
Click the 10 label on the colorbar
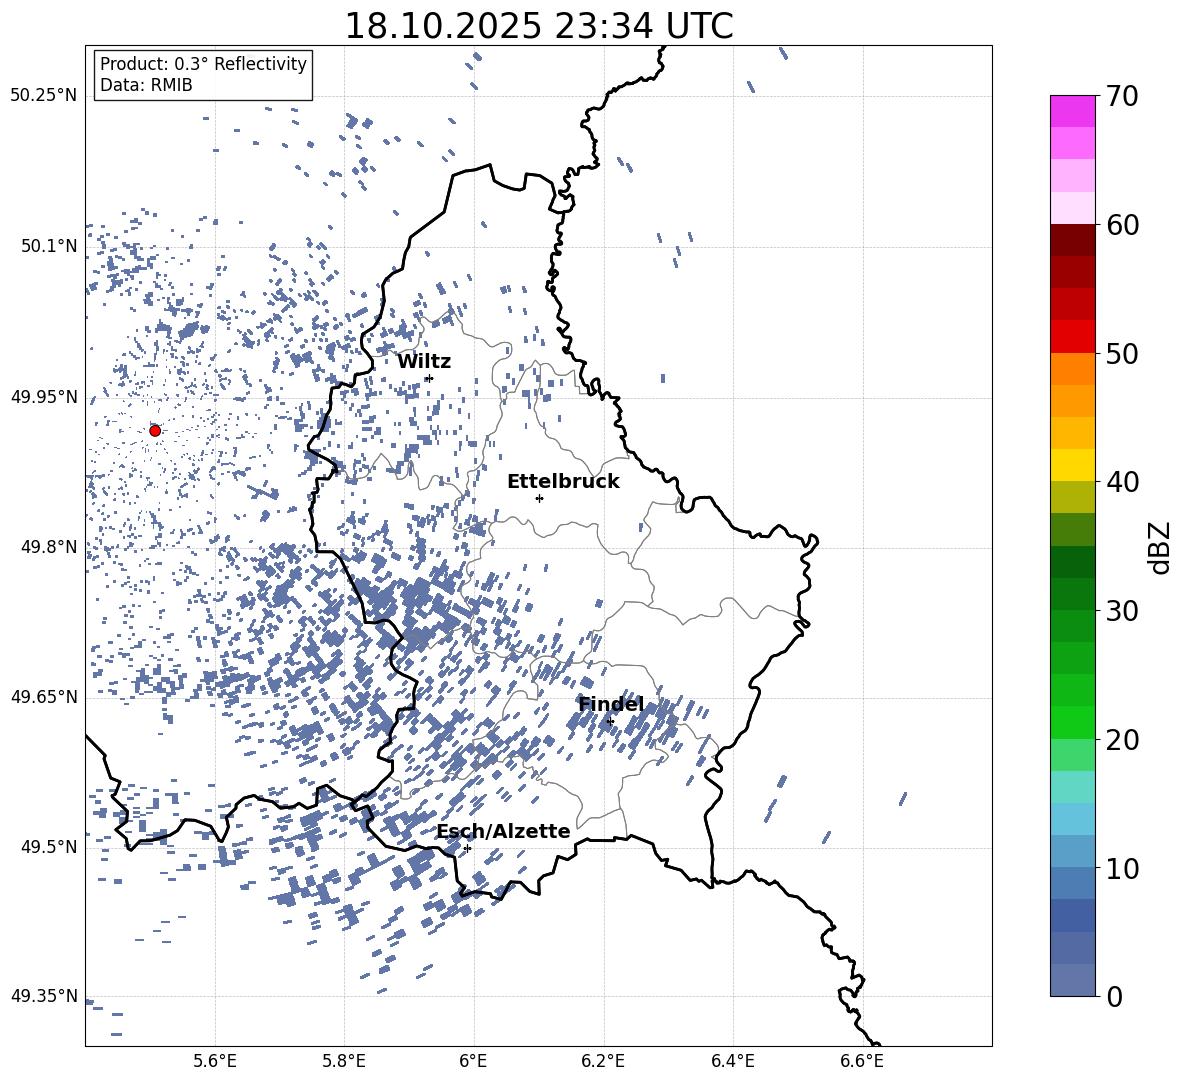[x=1121, y=868]
